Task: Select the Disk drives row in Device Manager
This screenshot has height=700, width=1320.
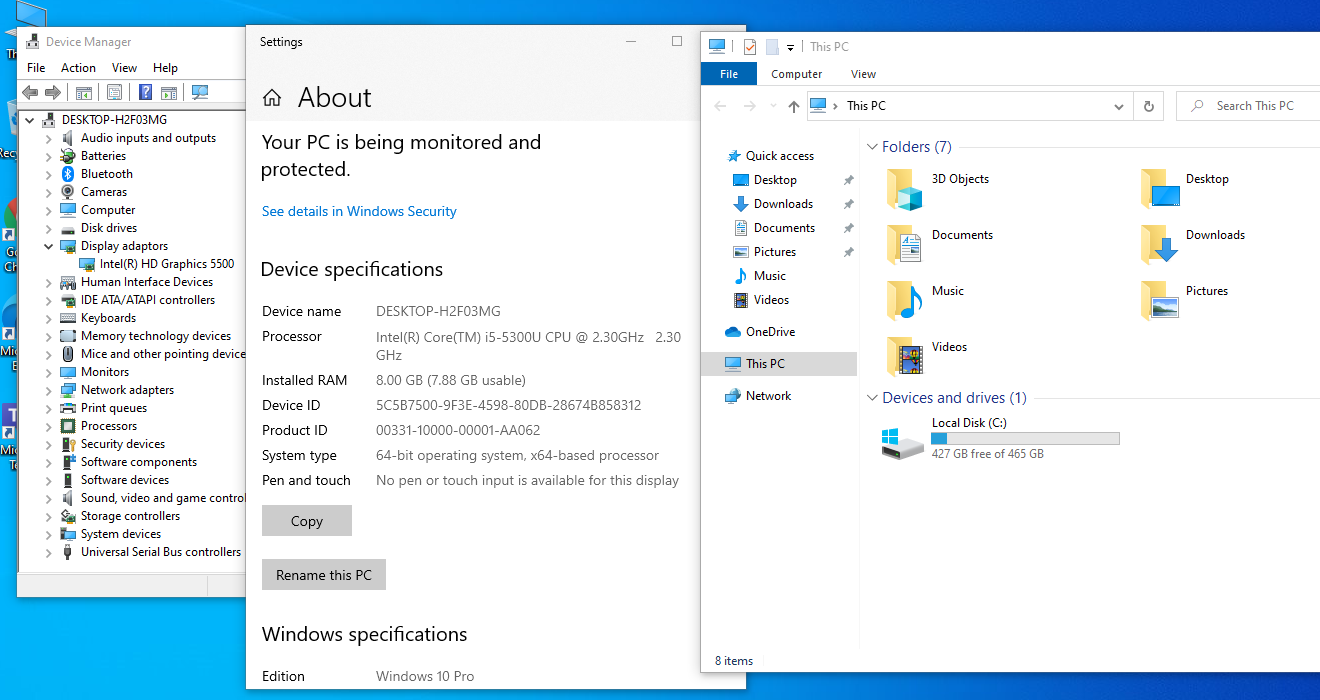Action: point(109,228)
